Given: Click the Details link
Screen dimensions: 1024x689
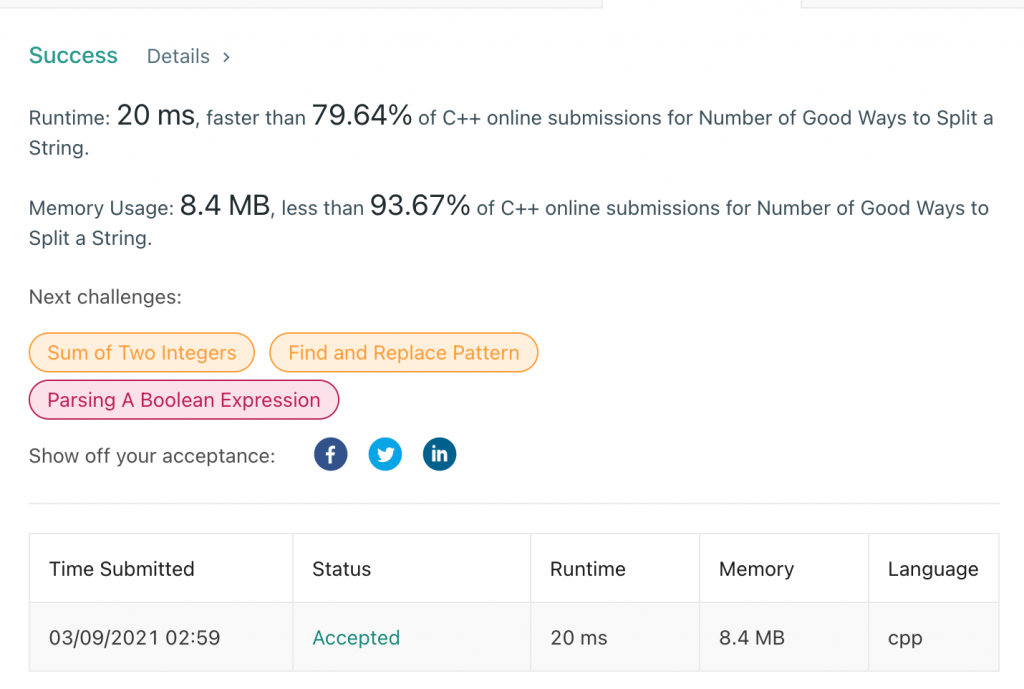Looking at the screenshot, I should [178, 57].
